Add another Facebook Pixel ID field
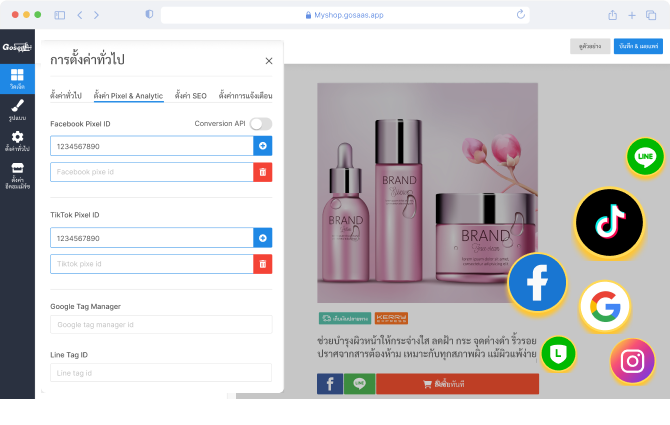 (263, 146)
